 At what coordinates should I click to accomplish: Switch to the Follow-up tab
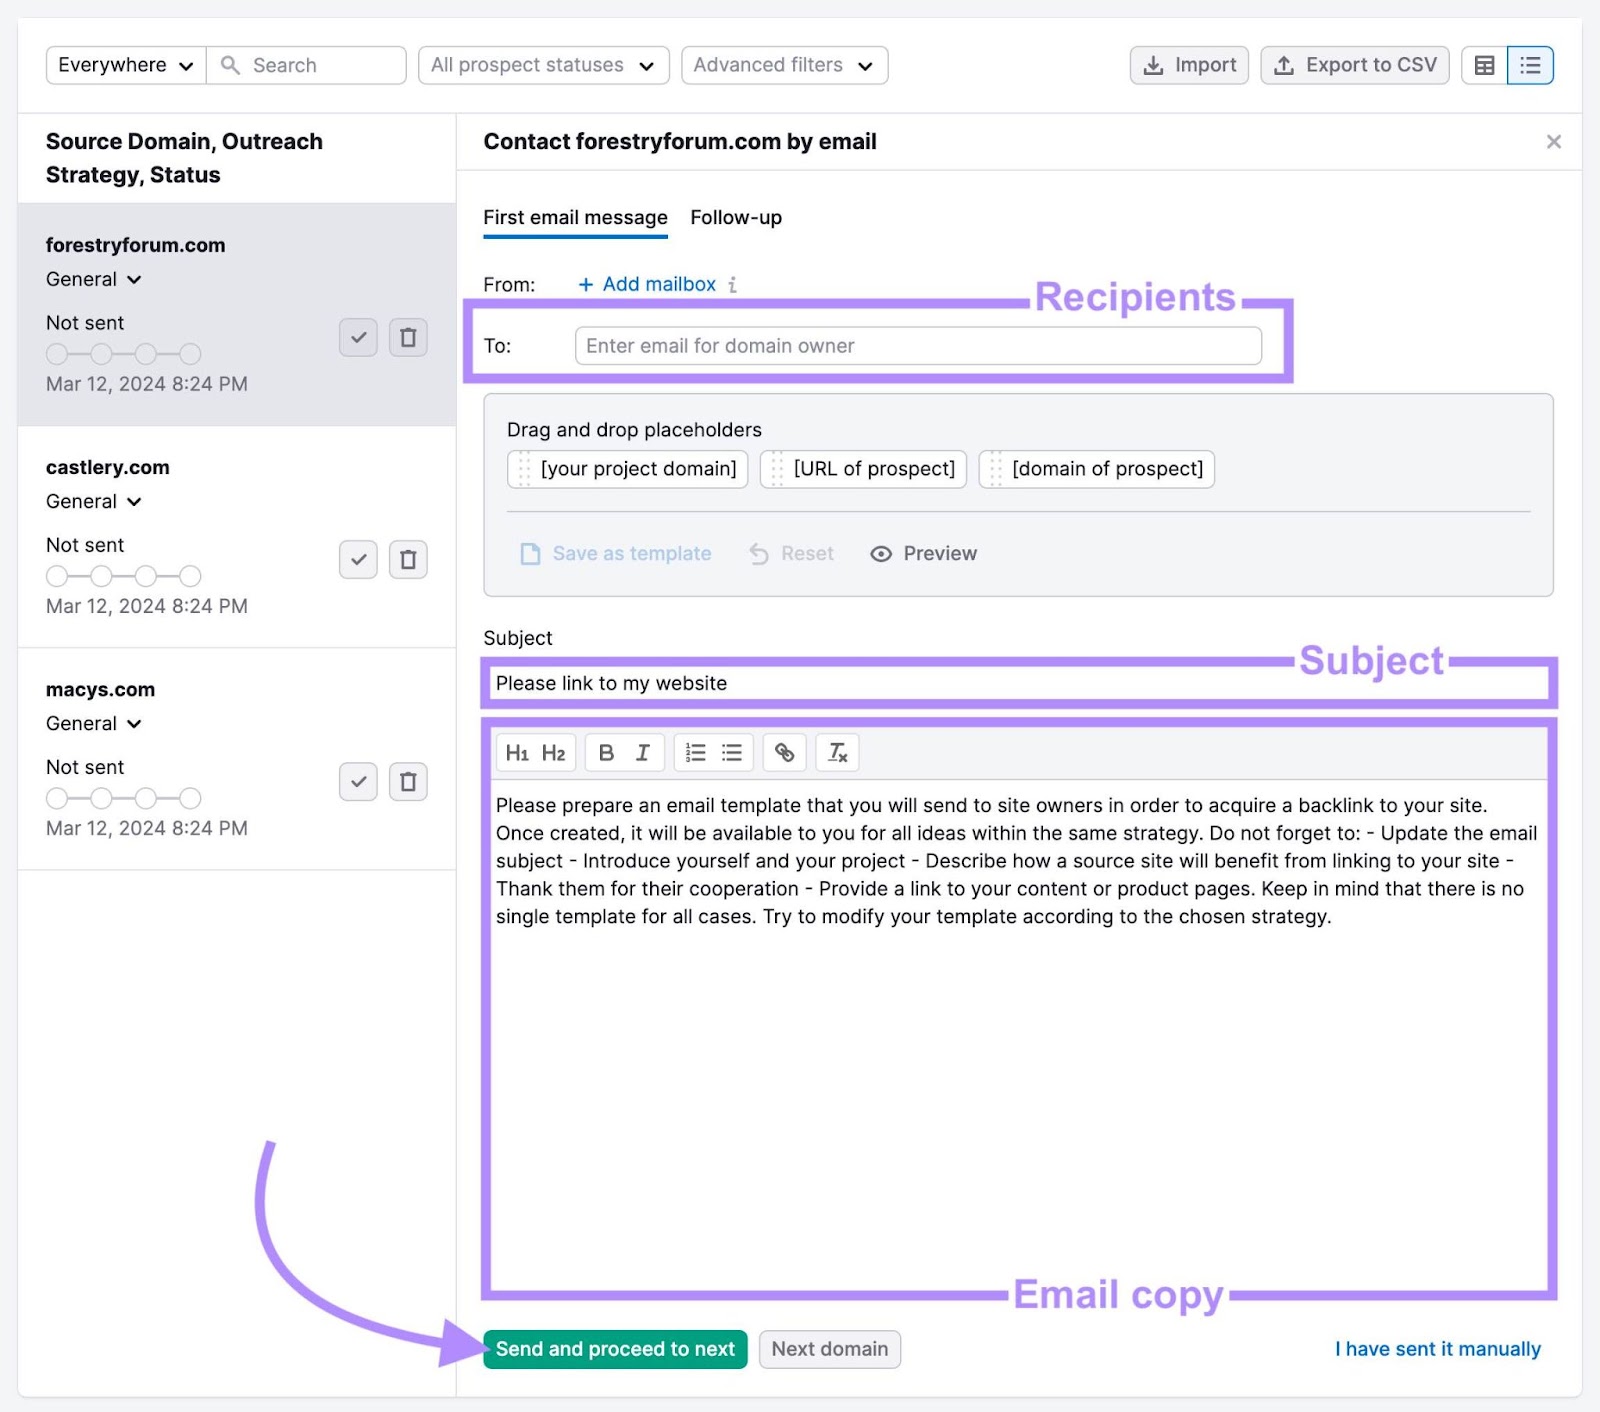[735, 217]
